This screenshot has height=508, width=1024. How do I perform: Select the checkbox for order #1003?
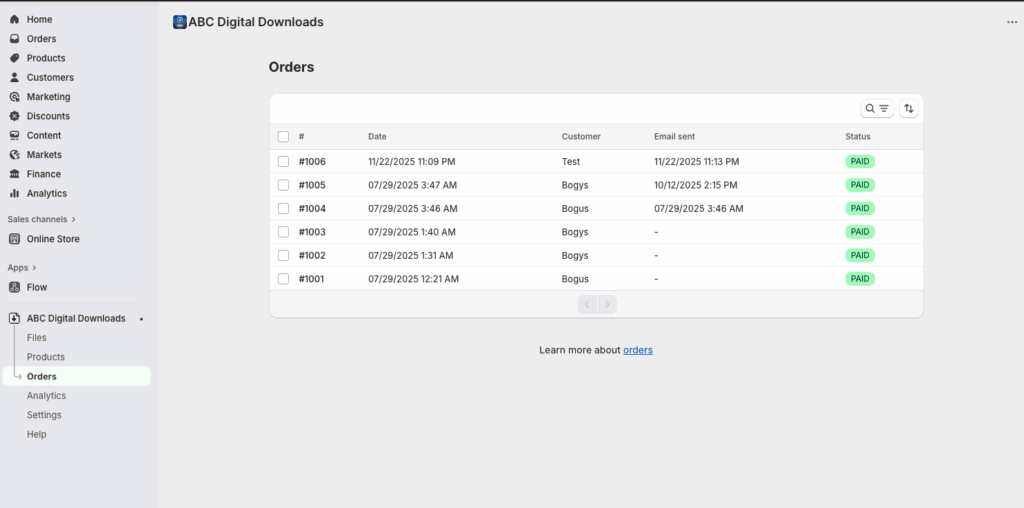point(283,232)
